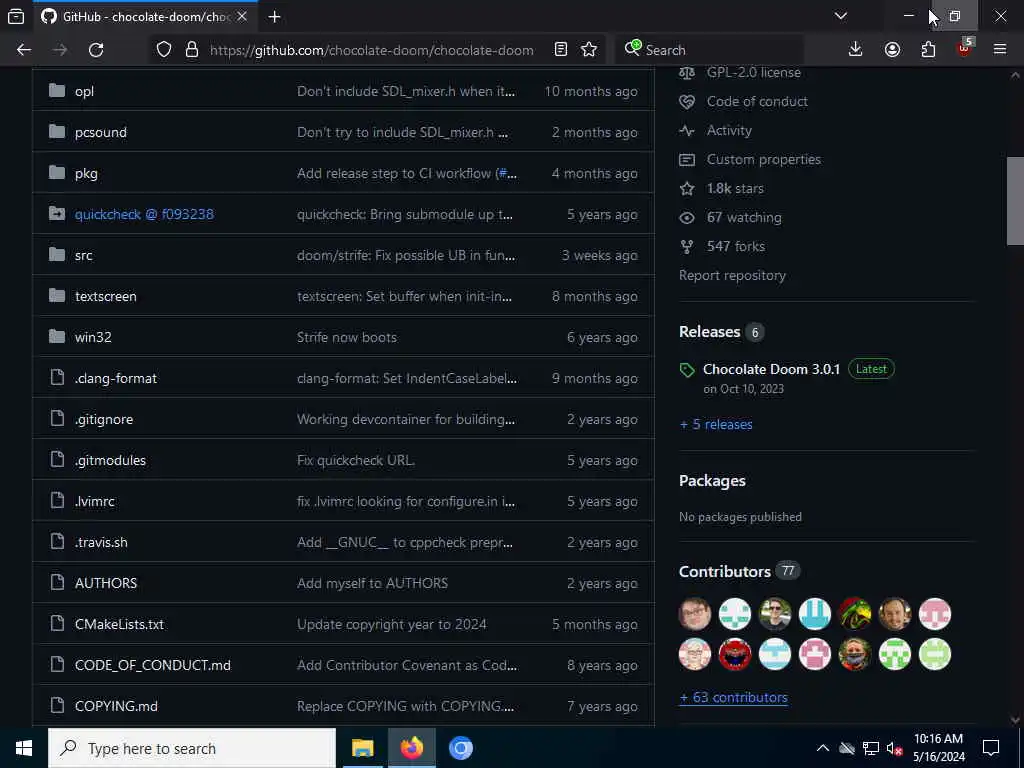1024x768 pixels.
Task: Click the page vertical scrollbar thumb
Action: point(1015,201)
